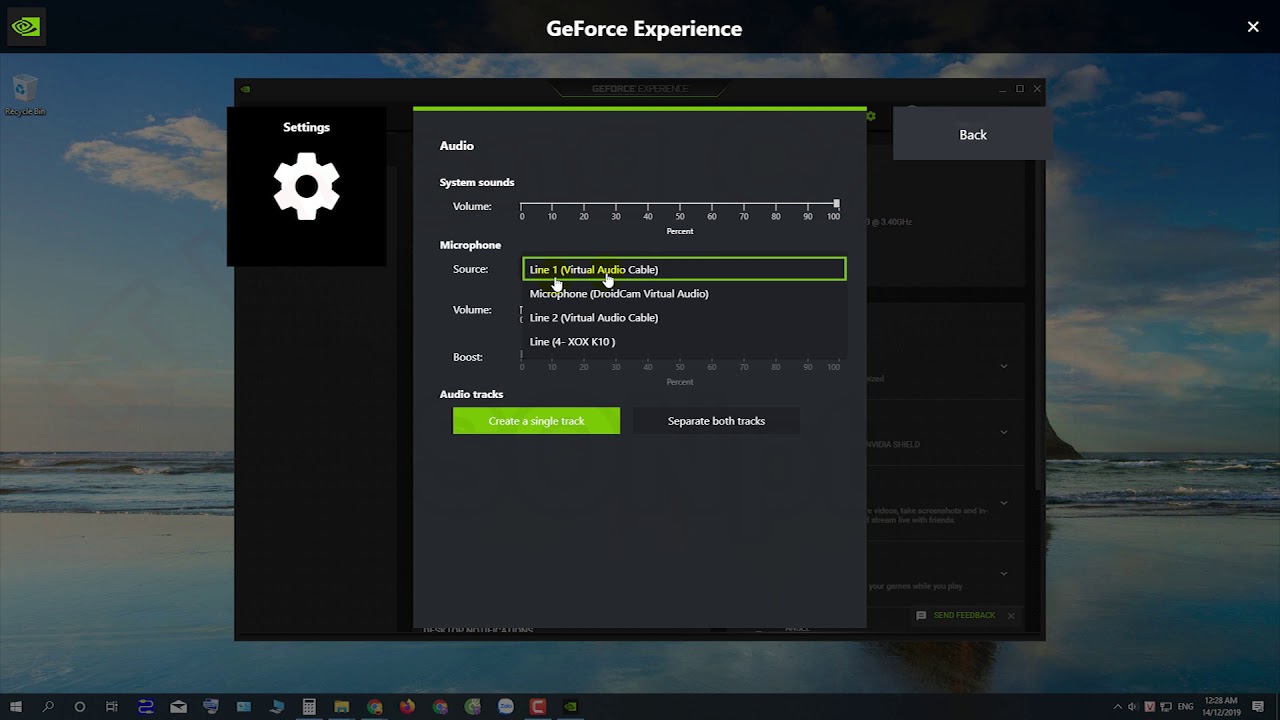
Task: Click the NVIDIA GeForce Experience taskbar icon
Action: (x=570, y=707)
